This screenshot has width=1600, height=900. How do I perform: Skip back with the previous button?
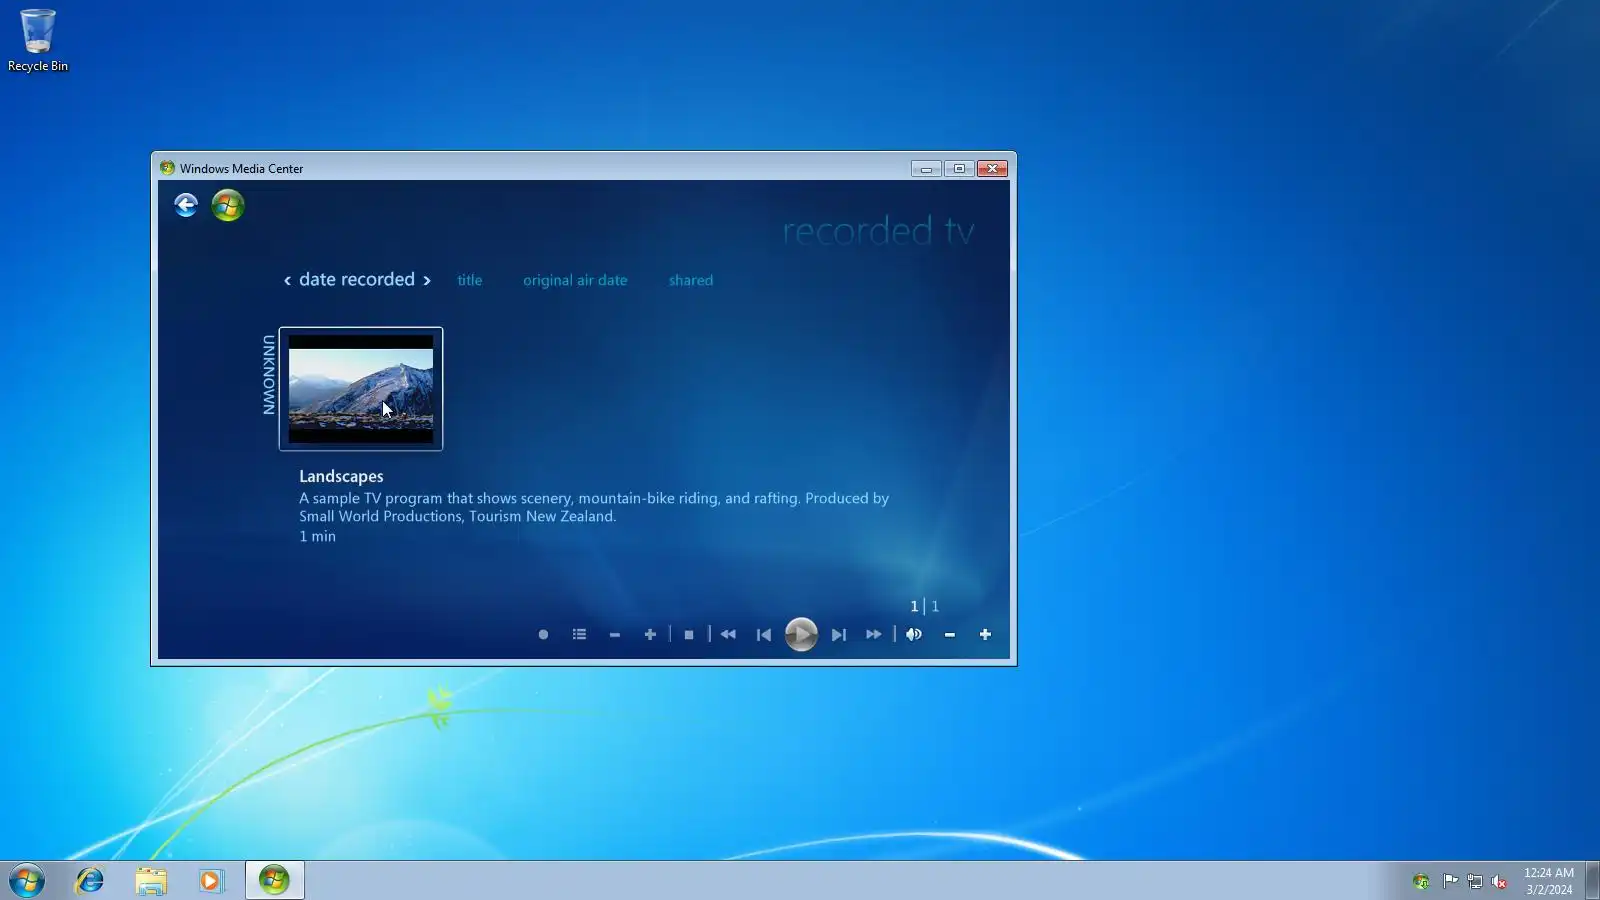point(764,635)
